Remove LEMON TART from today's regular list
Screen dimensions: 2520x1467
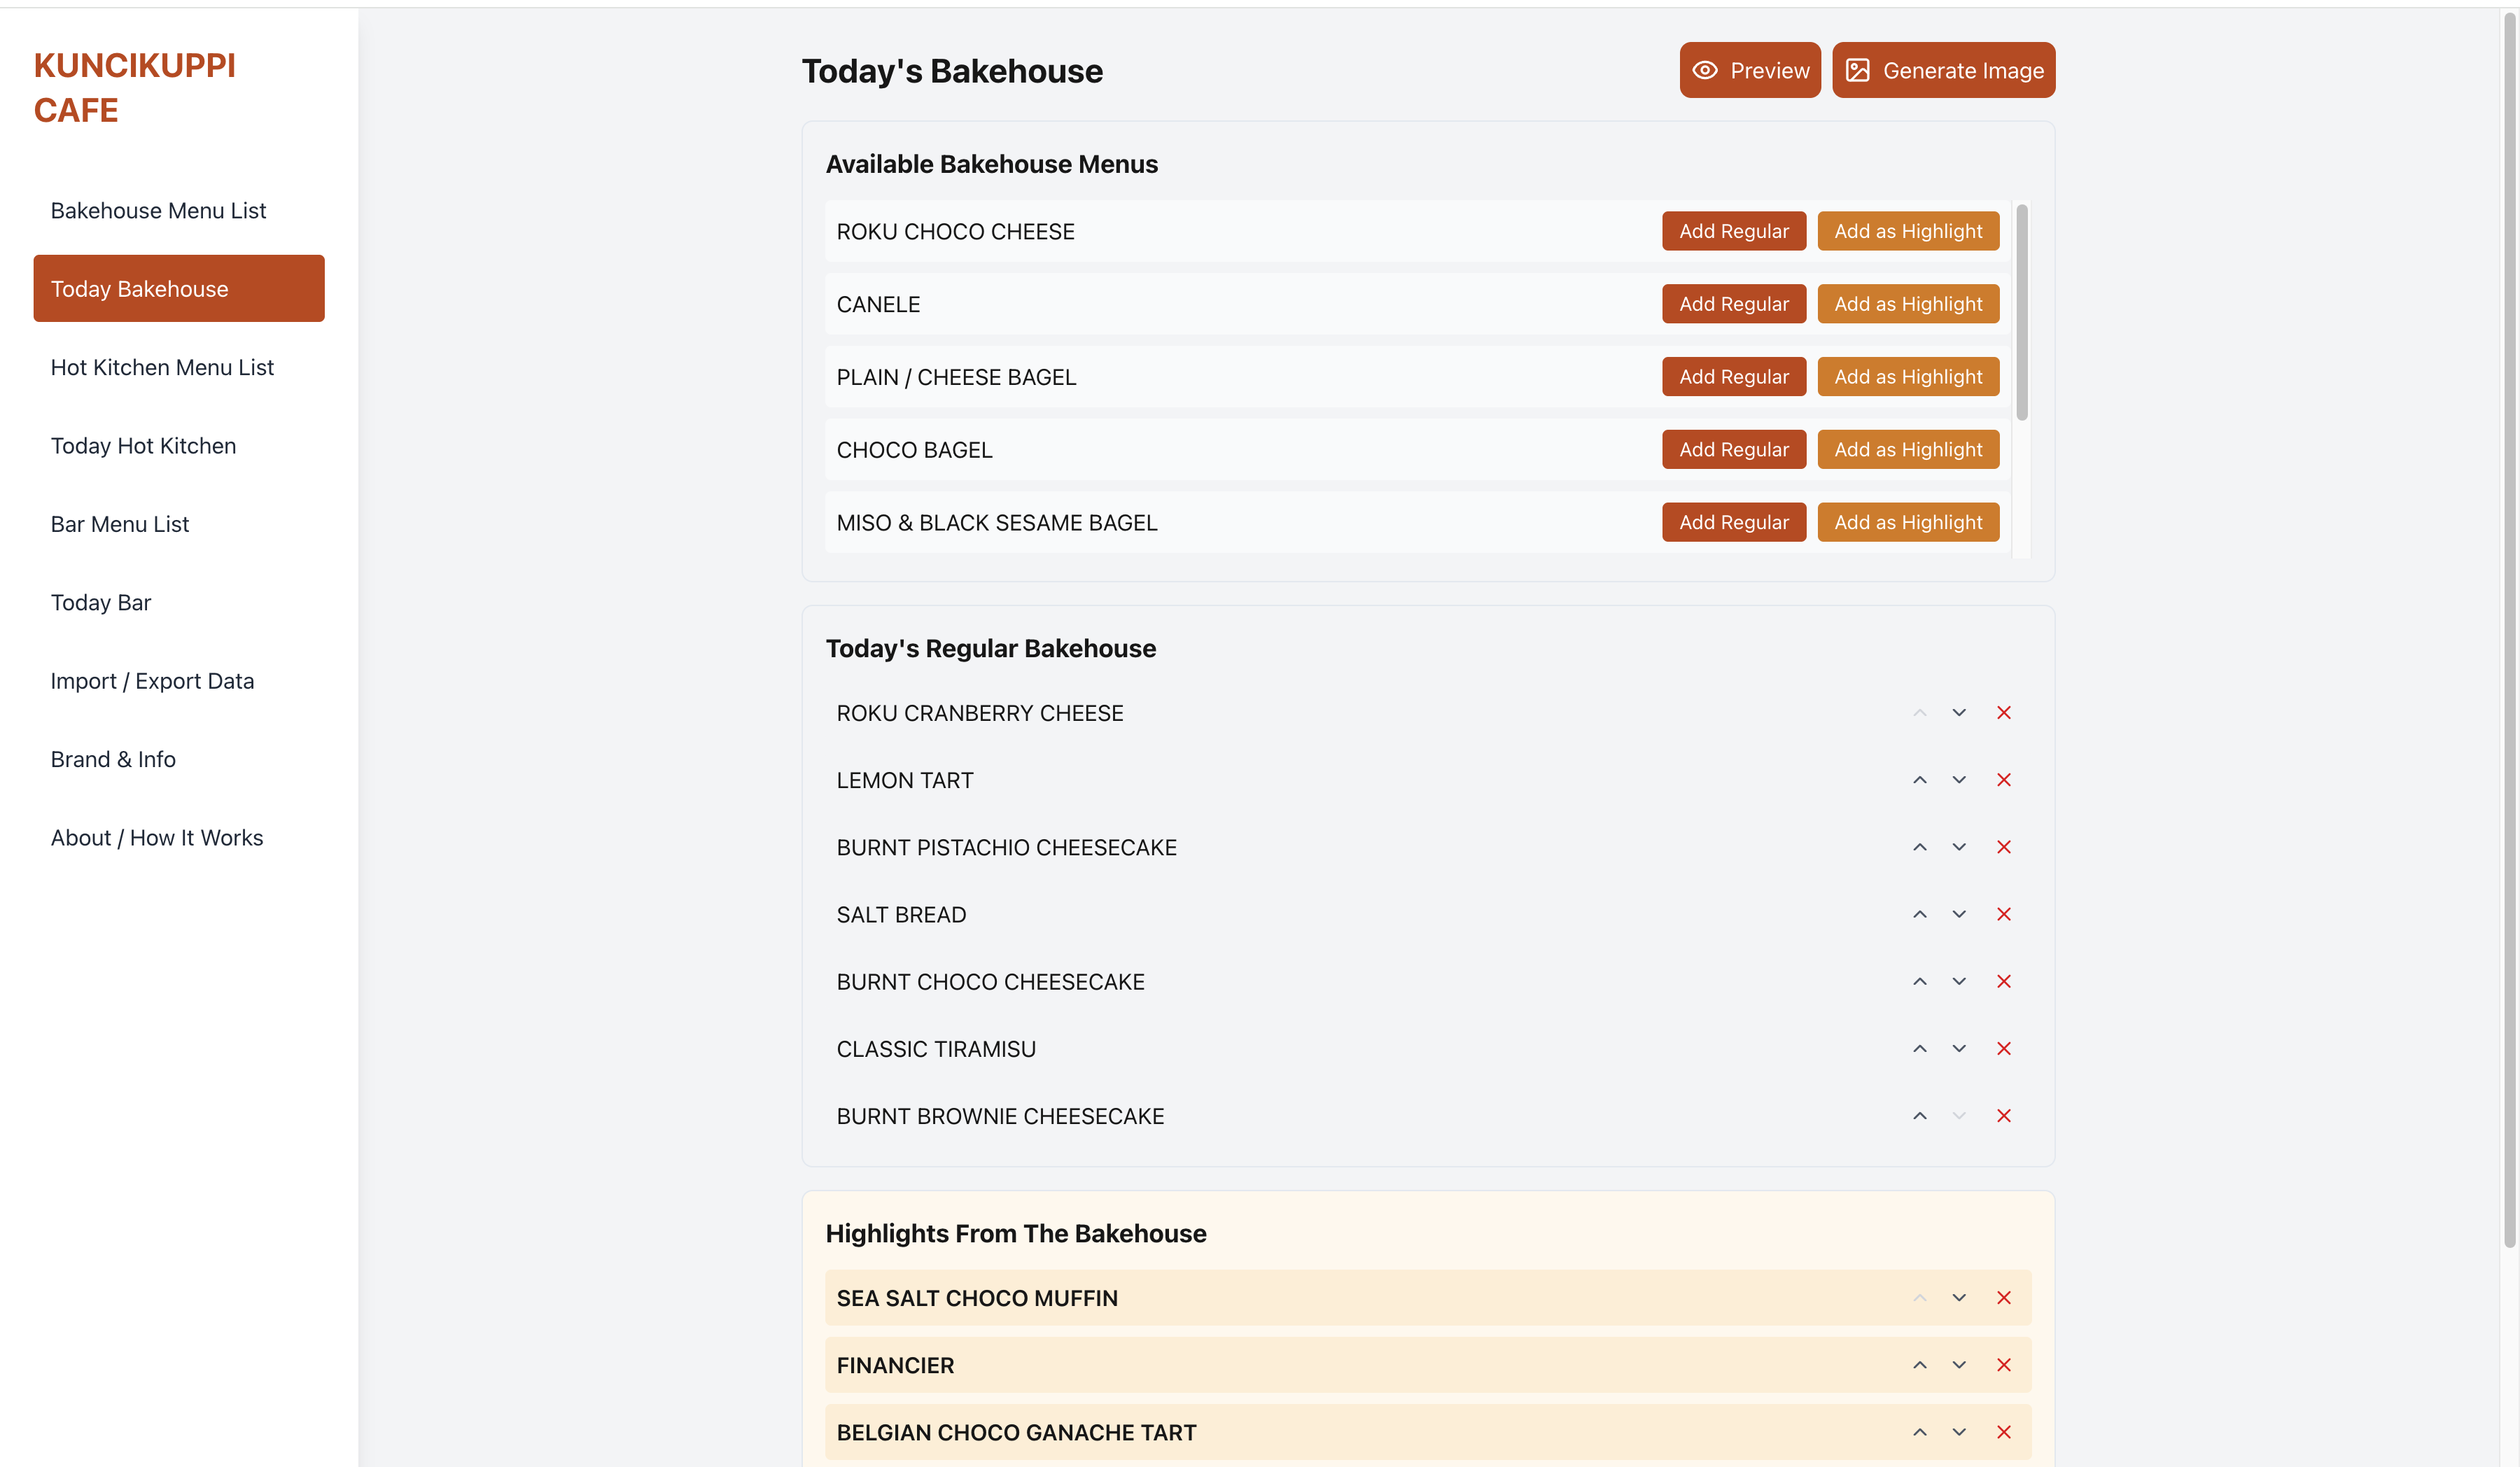pos(2004,779)
